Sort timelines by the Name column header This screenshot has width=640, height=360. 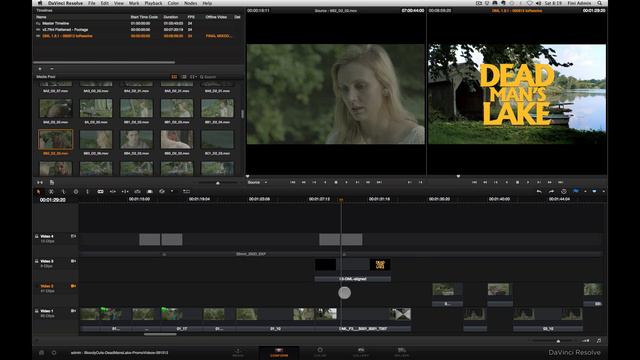point(41,17)
